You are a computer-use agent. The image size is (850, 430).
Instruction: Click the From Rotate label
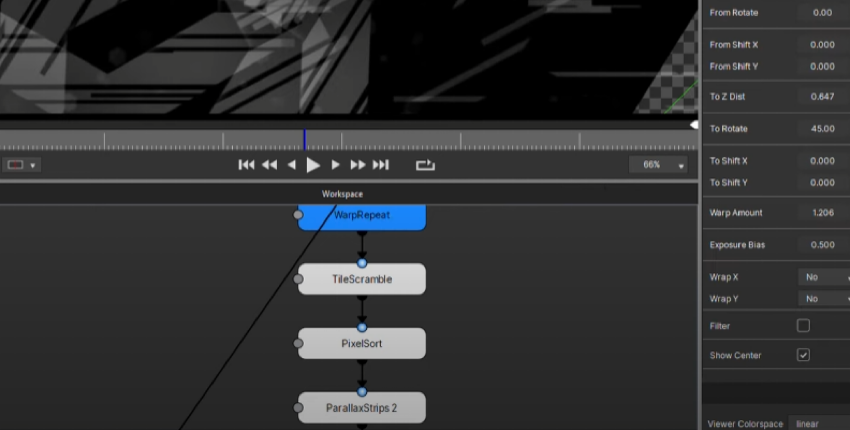(x=733, y=12)
